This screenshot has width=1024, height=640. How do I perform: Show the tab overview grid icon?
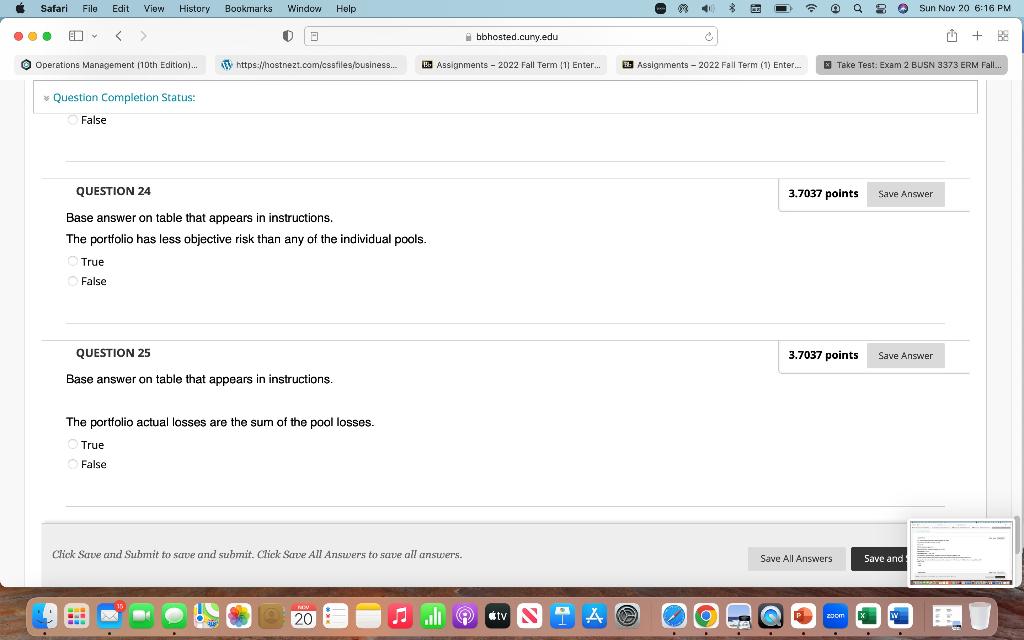(x=1003, y=36)
